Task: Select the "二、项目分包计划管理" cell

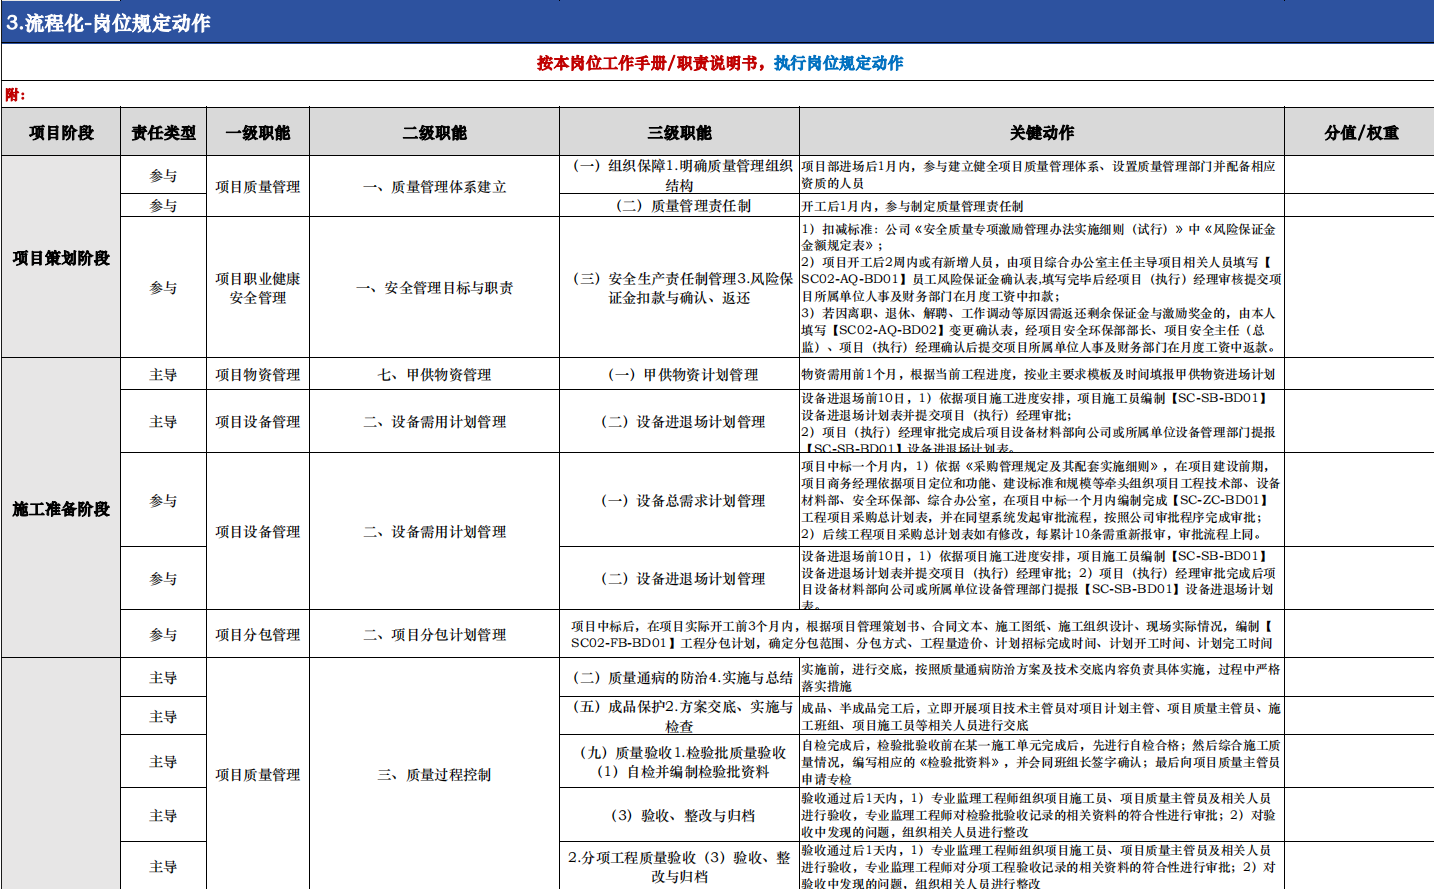Action: [x=434, y=635]
